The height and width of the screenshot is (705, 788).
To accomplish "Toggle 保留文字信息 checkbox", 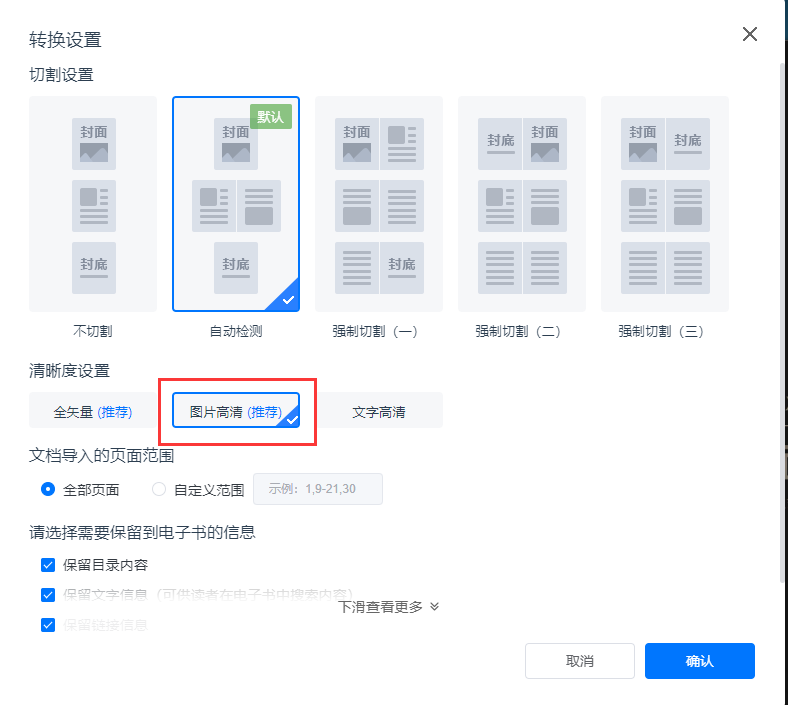I will tap(48, 595).
